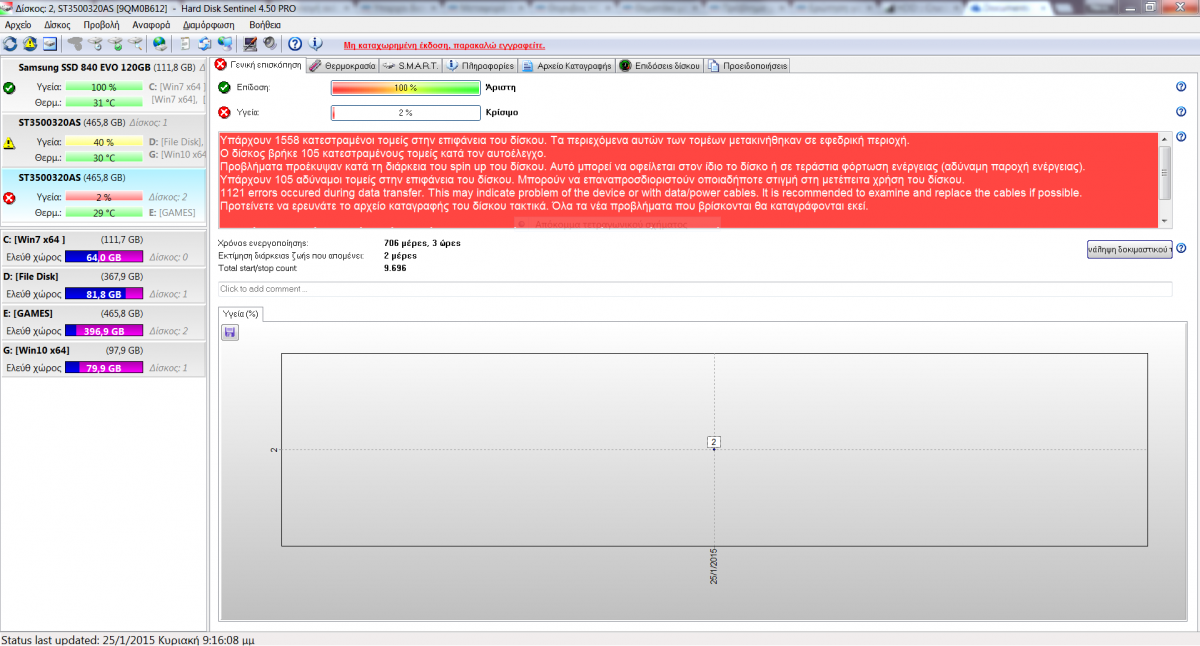Viewport: 1200px width, 646px height.
Task: Click the networked monitors toolbar icon
Action: 225,44
